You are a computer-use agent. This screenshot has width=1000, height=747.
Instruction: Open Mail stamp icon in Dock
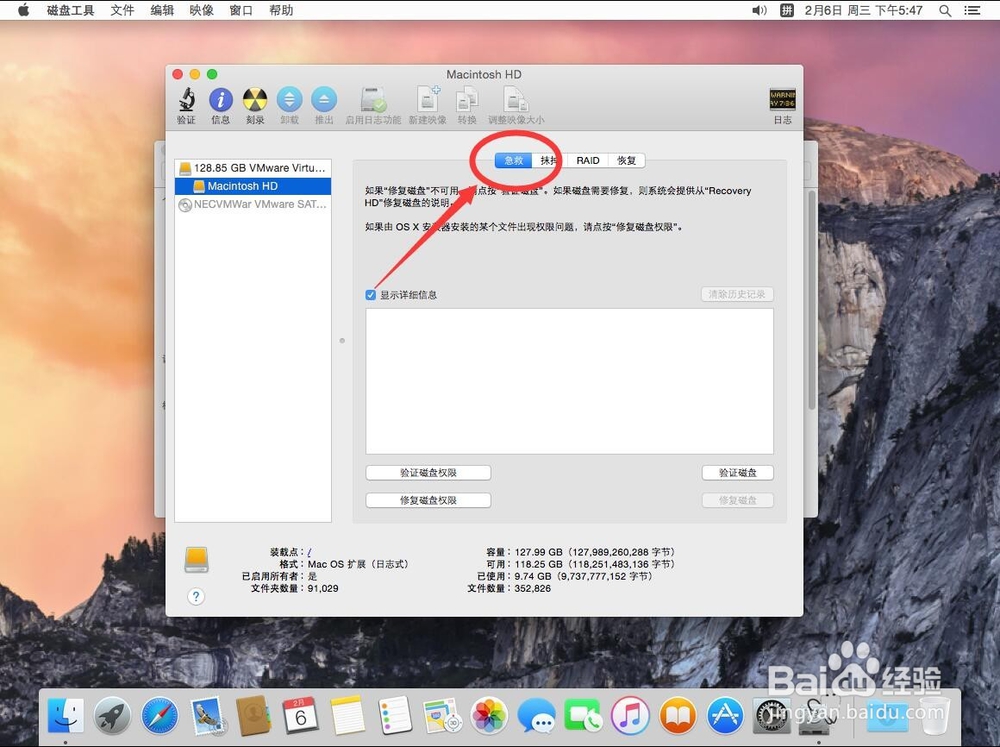click(x=207, y=715)
